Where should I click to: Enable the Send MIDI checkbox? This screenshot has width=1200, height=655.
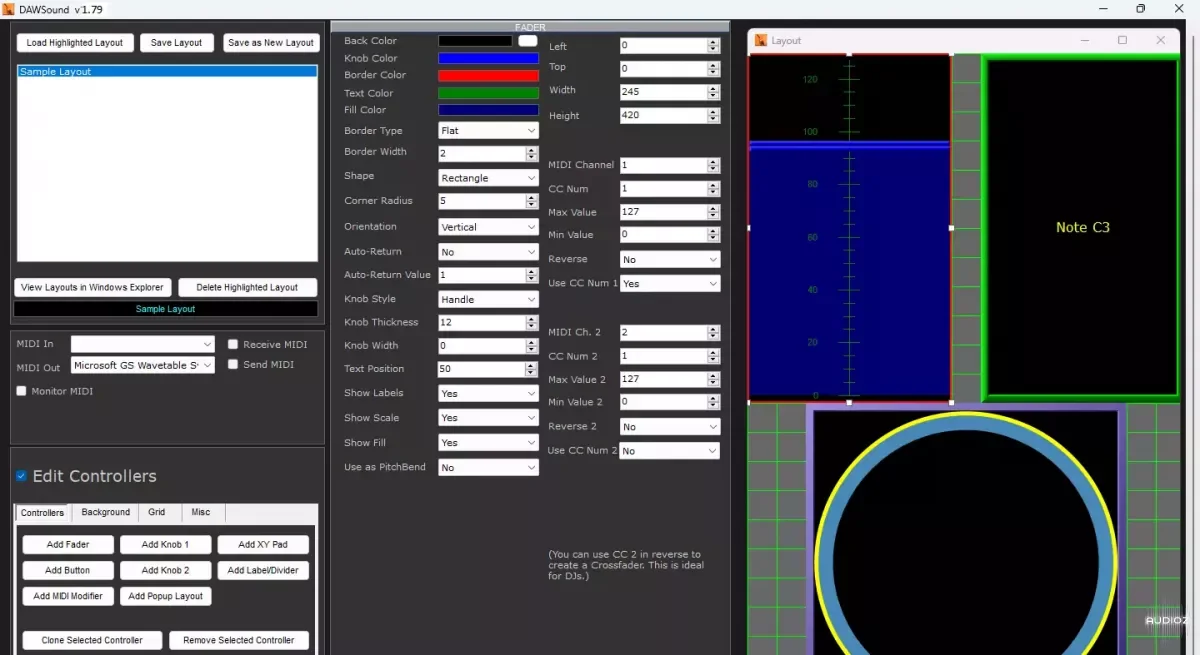(233, 364)
